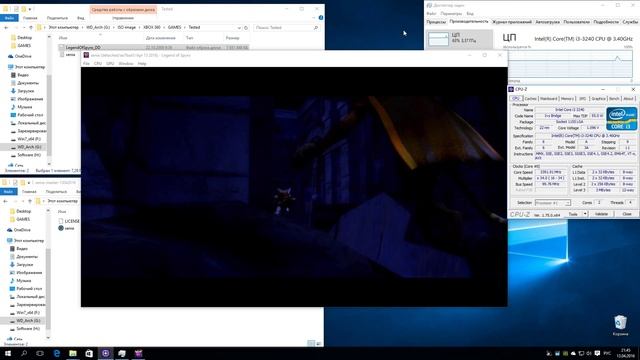The height and width of the screenshot is (360, 640).
Task: Sort by Размер column header
Action: click(232, 38)
